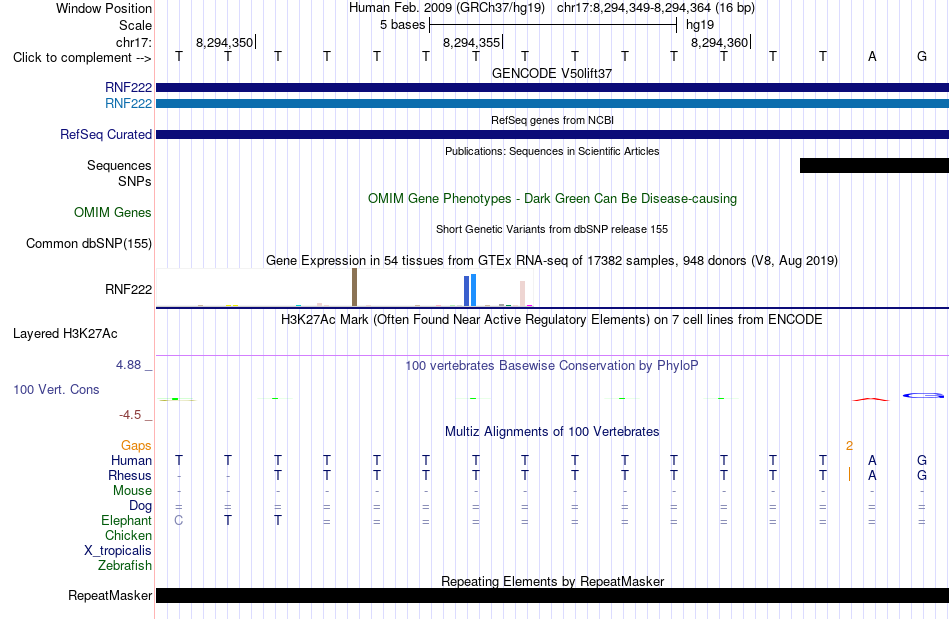Click the RefSeq Curated gene bar
The image size is (950, 619).
coord(552,134)
